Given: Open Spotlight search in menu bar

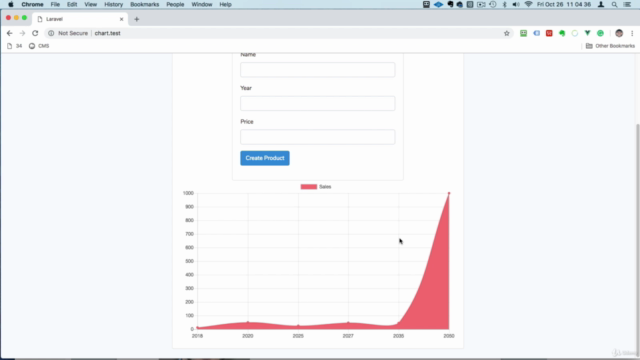Looking at the screenshot, I should point(614,4).
